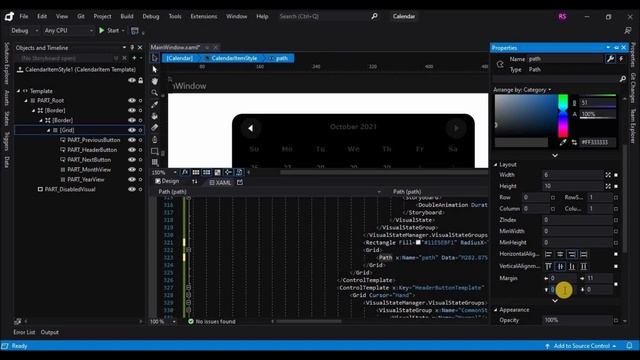Toggle visibility of PART_HeaderButton

[x=131, y=150]
